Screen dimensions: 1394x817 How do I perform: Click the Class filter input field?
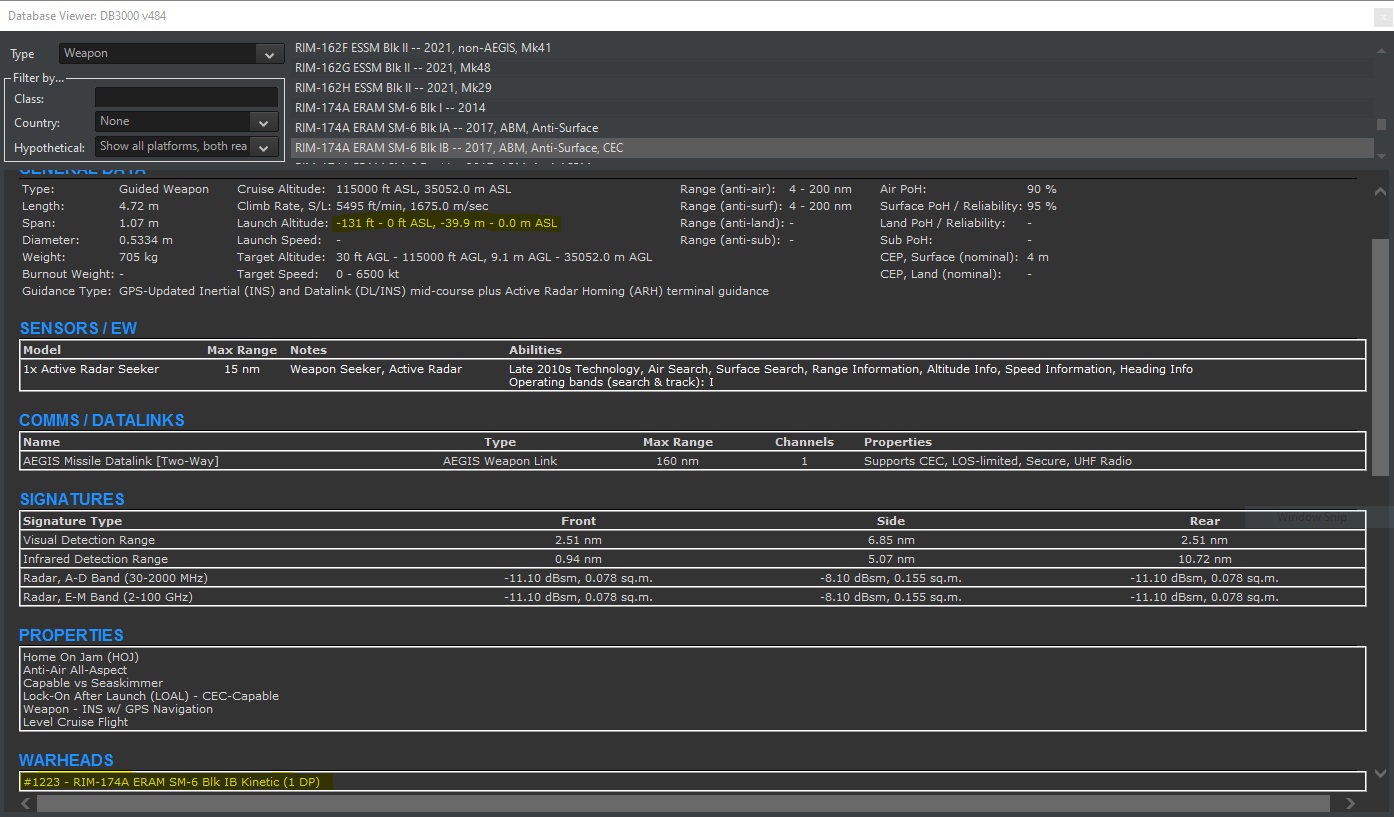click(187, 98)
